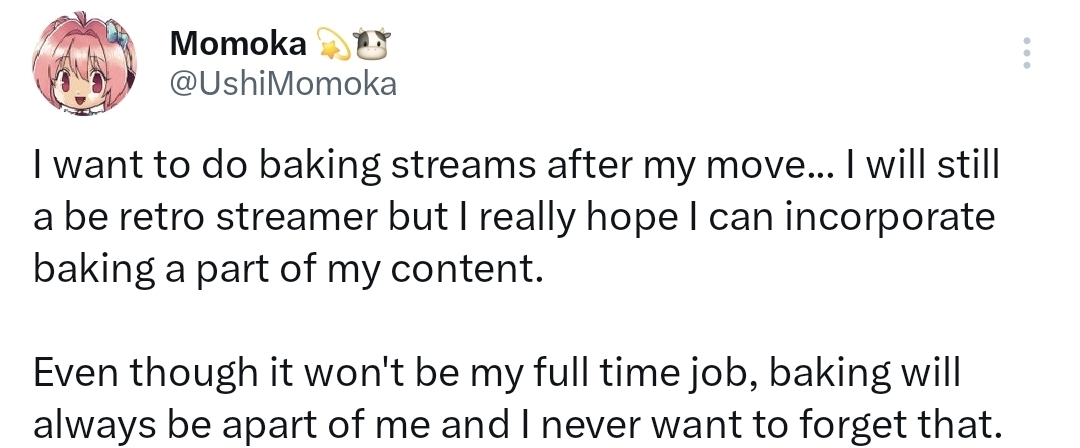
Task: Select the line beginning "a be retro streamer"
Action: 514,219
